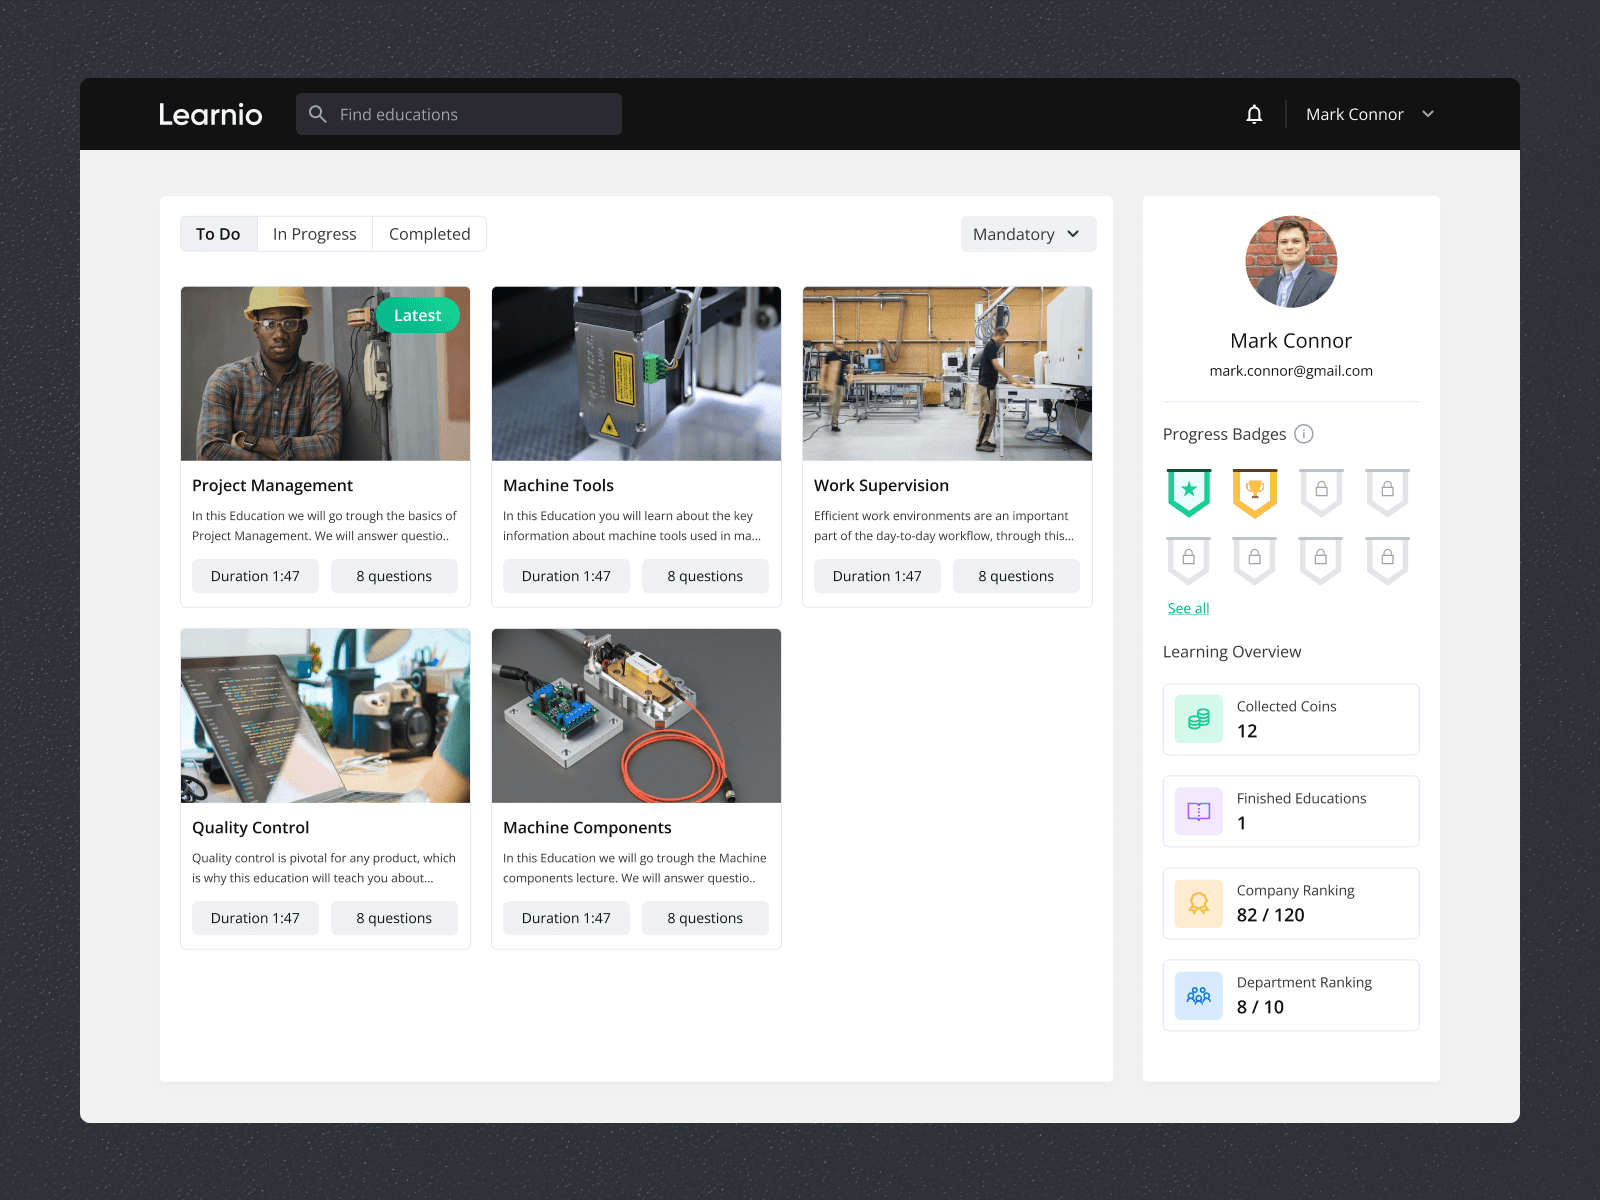Switch to the In Progress tab
1600x1200 pixels.
point(315,234)
